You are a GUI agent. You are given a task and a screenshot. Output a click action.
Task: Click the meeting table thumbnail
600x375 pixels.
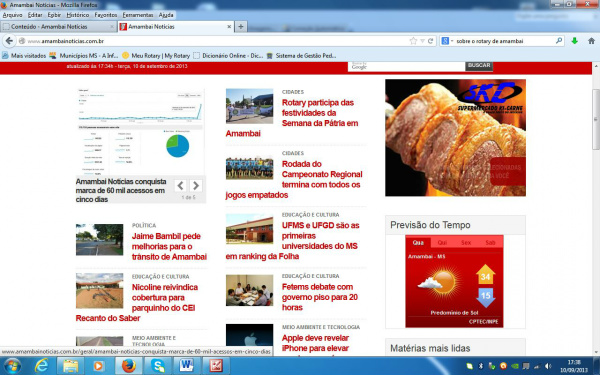pyautogui.click(x=249, y=290)
